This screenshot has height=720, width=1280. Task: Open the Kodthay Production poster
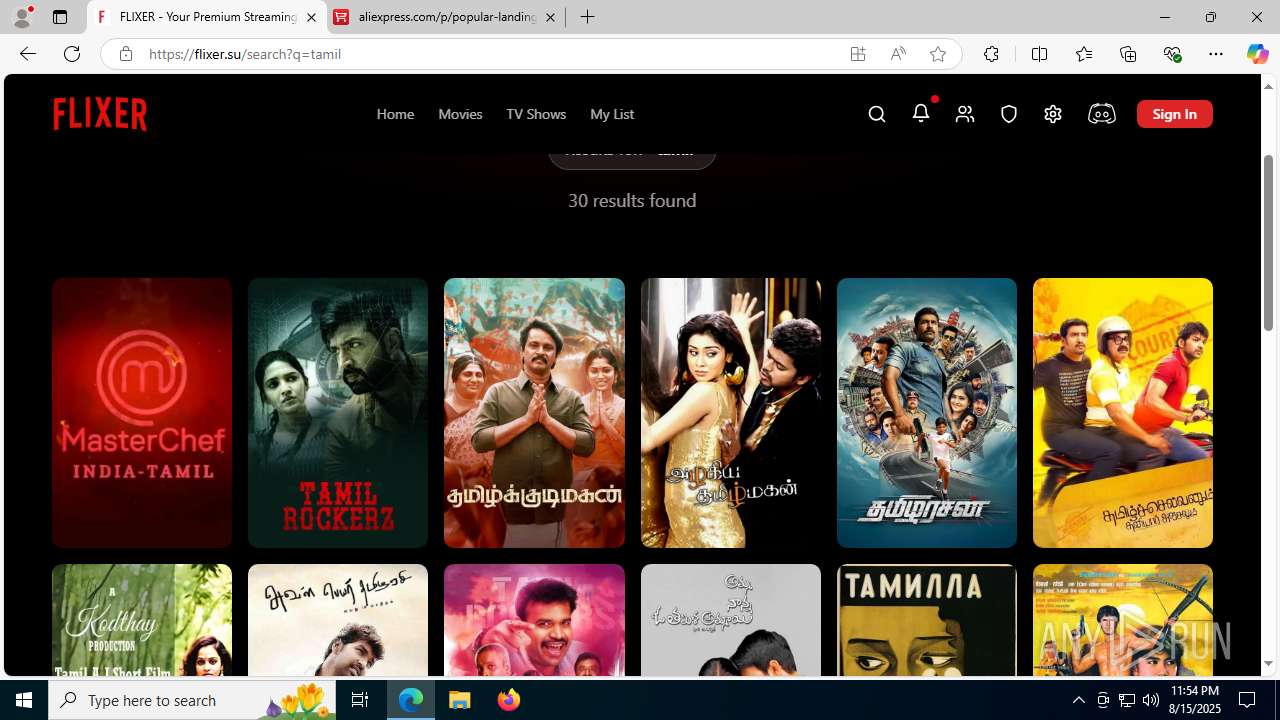(142, 620)
